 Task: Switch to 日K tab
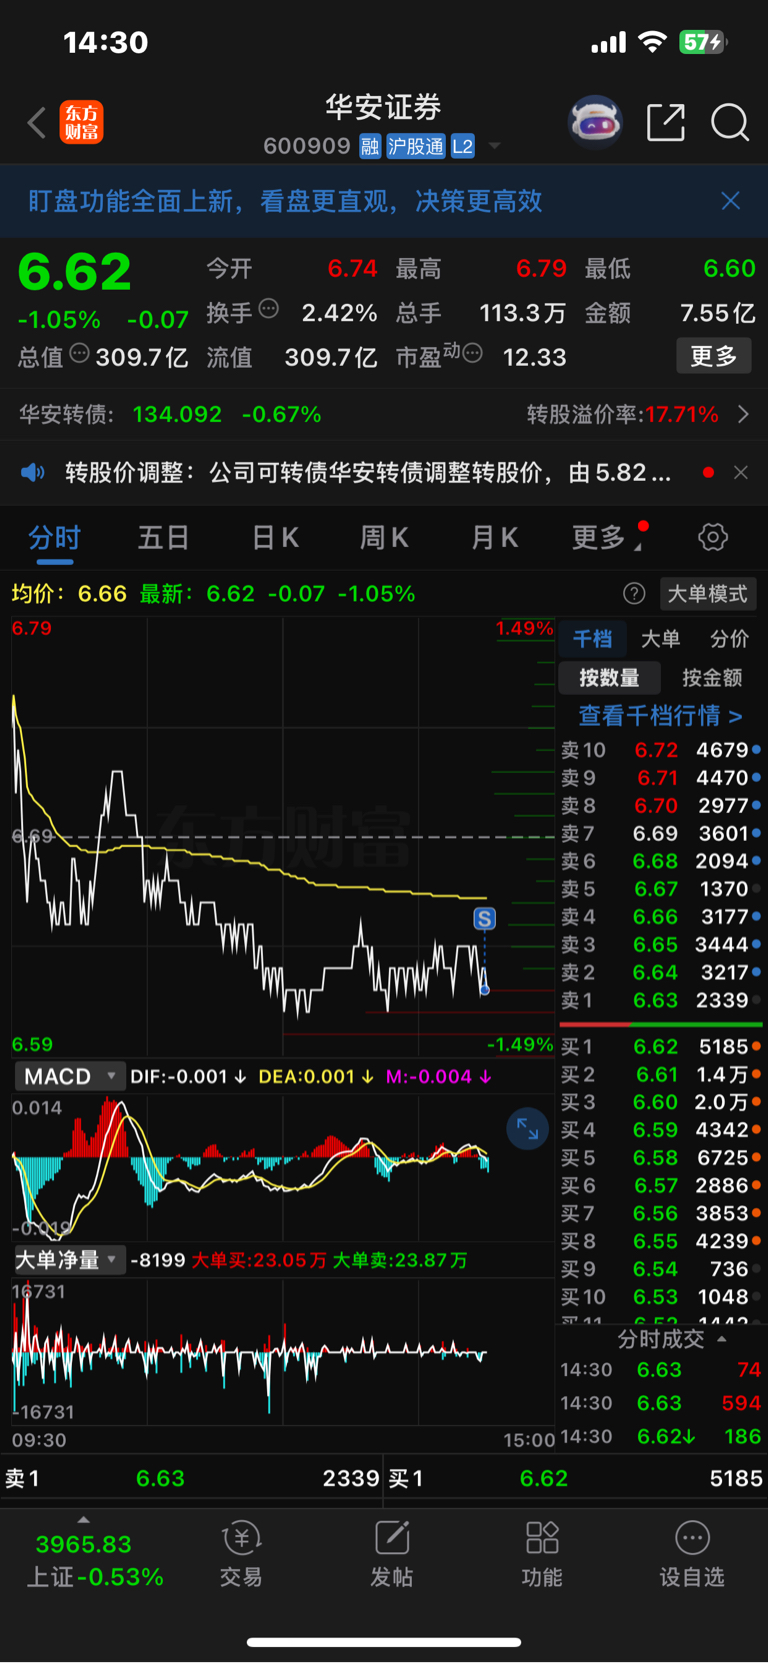point(275,538)
